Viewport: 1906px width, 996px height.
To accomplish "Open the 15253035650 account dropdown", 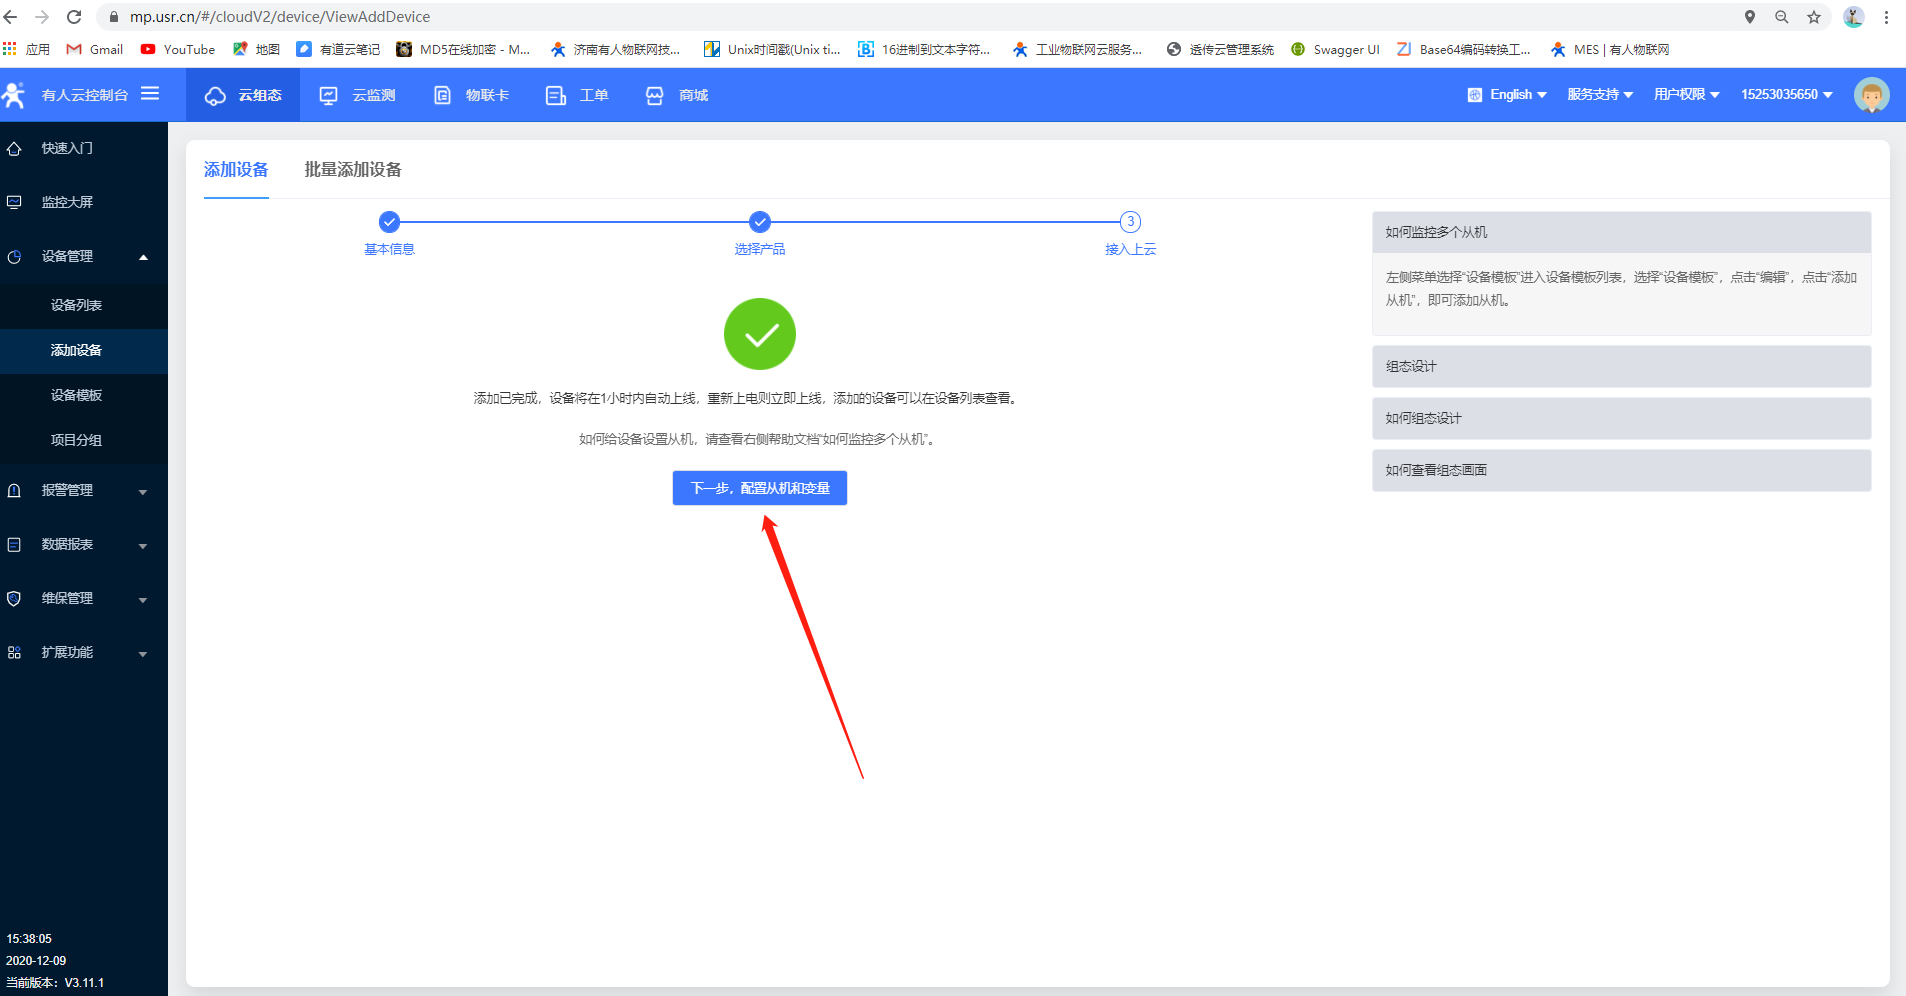I will tap(1786, 95).
